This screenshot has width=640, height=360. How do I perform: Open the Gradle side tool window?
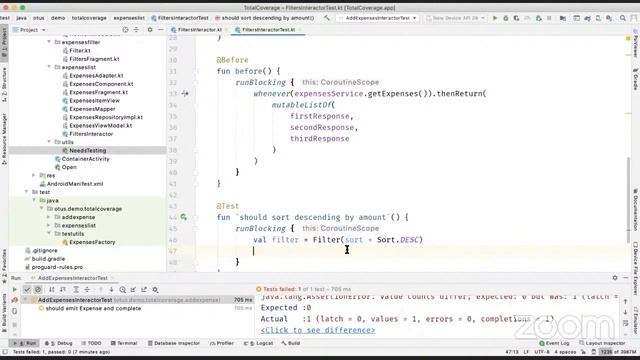[636, 80]
